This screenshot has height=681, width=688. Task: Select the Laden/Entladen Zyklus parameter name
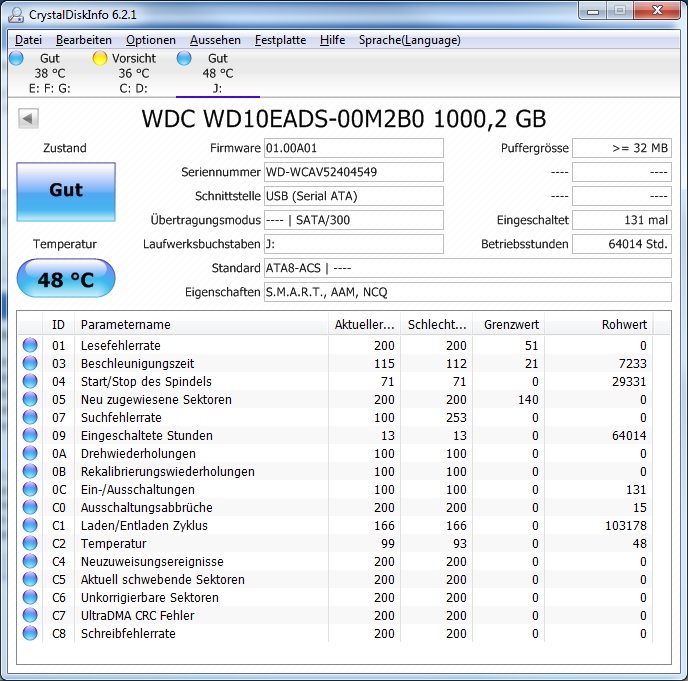point(144,526)
